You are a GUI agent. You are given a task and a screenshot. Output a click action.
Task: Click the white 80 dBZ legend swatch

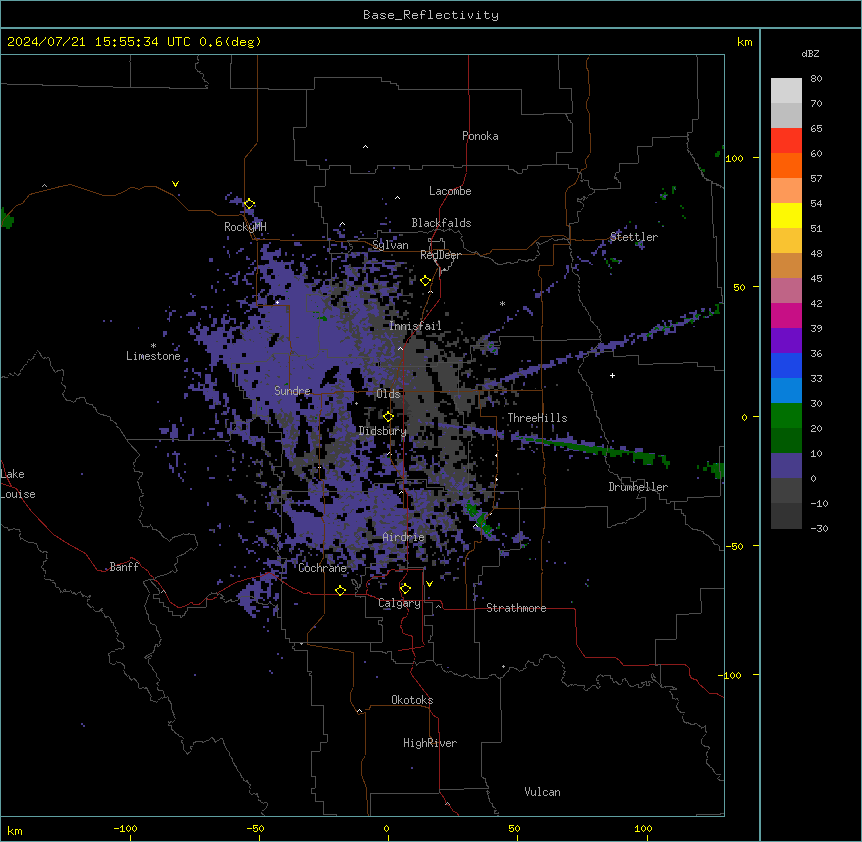click(x=786, y=90)
